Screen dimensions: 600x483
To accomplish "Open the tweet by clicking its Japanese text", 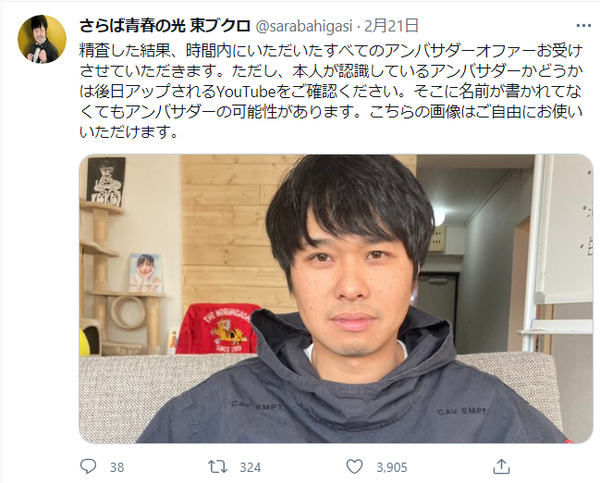I will [x=331, y=91].
